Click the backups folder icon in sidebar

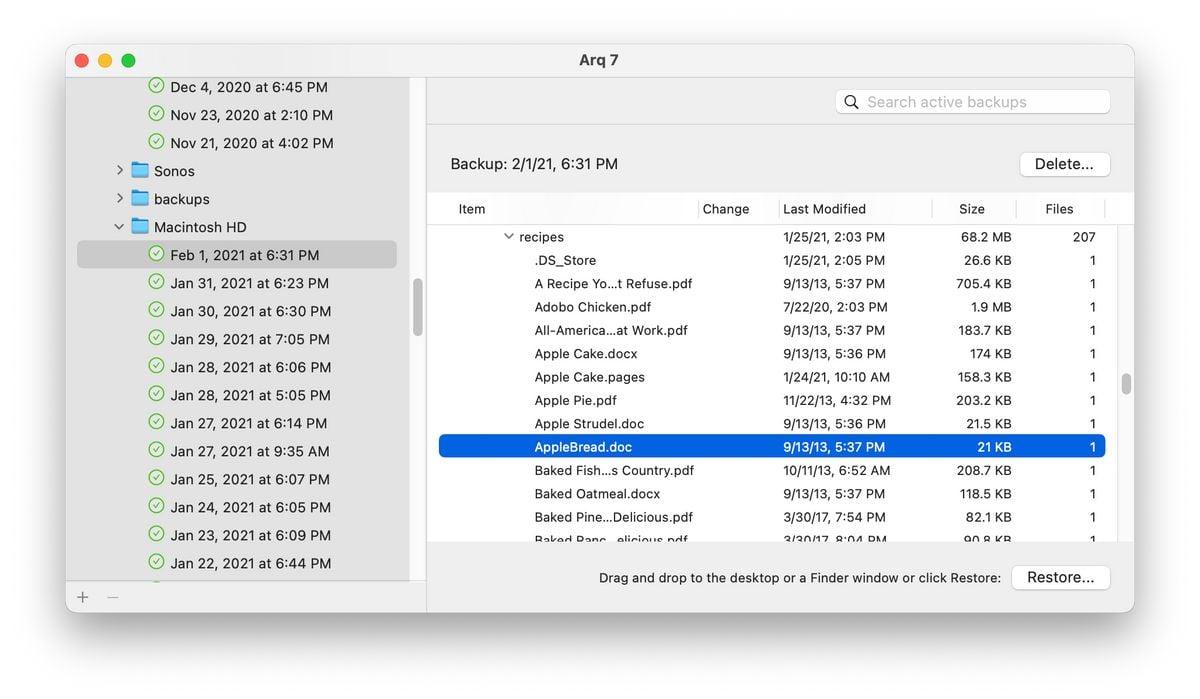[x=140, y=198]
